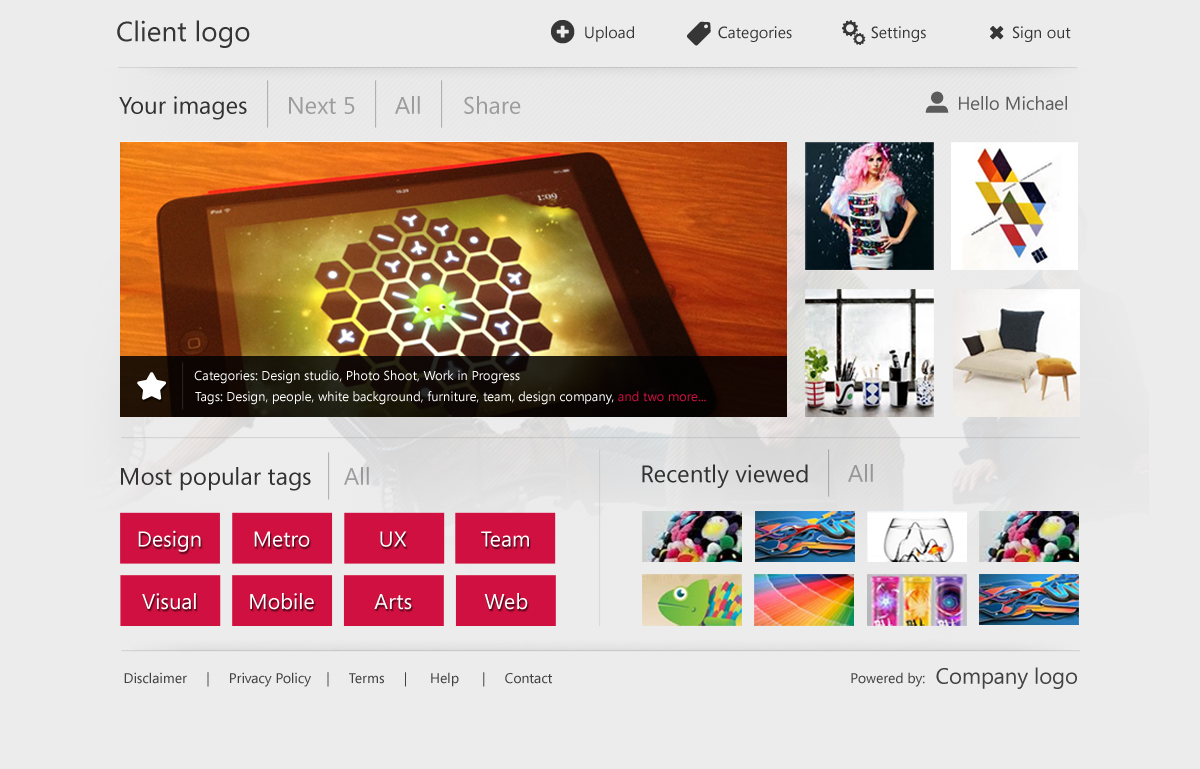
Task: Open the Share tab
Action: (x=492, y=106)
